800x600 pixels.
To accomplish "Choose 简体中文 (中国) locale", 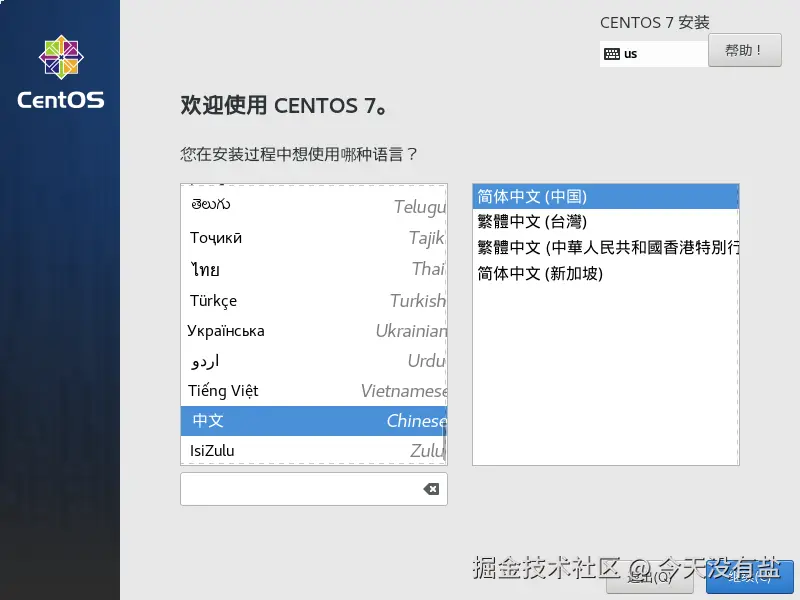I will tap(606, 196).
